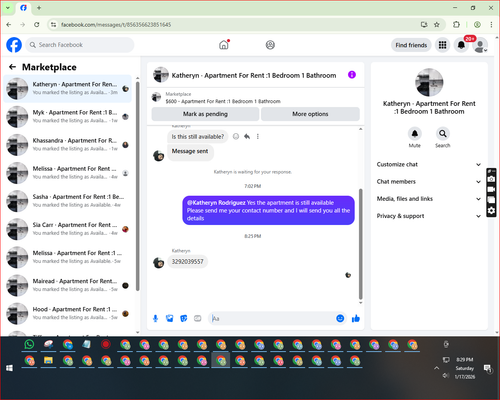Click the chat messages vertical scrollbar
Viewport: 500px width, 400px height.
(360, 244)
